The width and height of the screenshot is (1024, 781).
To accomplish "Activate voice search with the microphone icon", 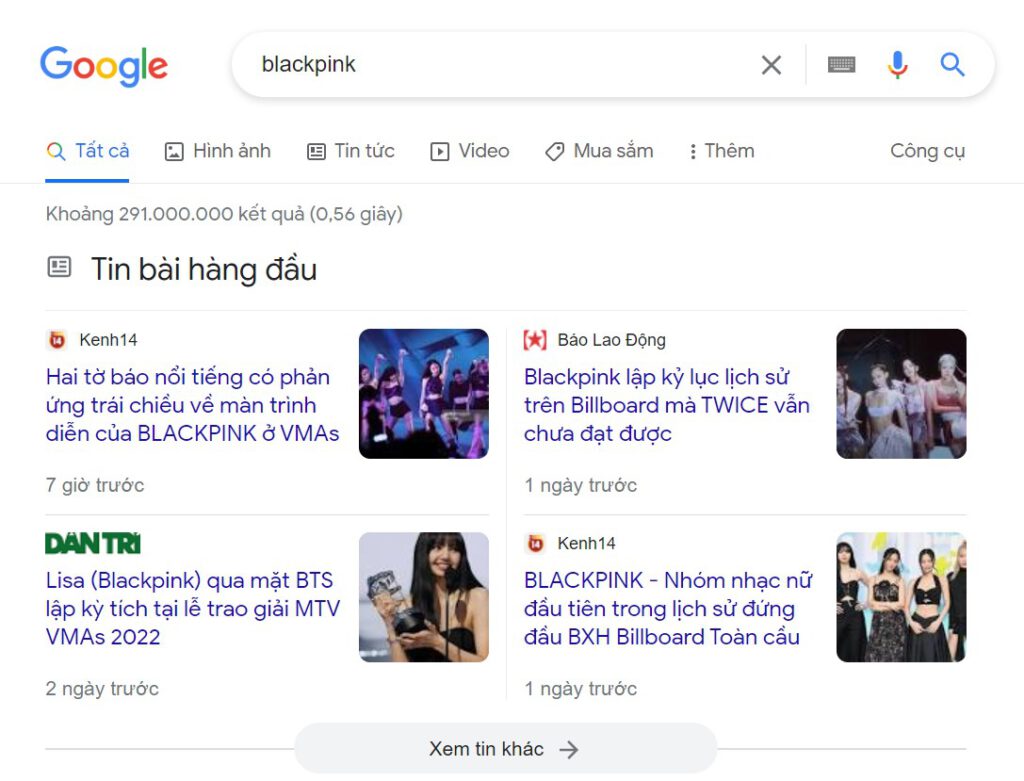I will (x=897, y=64).
